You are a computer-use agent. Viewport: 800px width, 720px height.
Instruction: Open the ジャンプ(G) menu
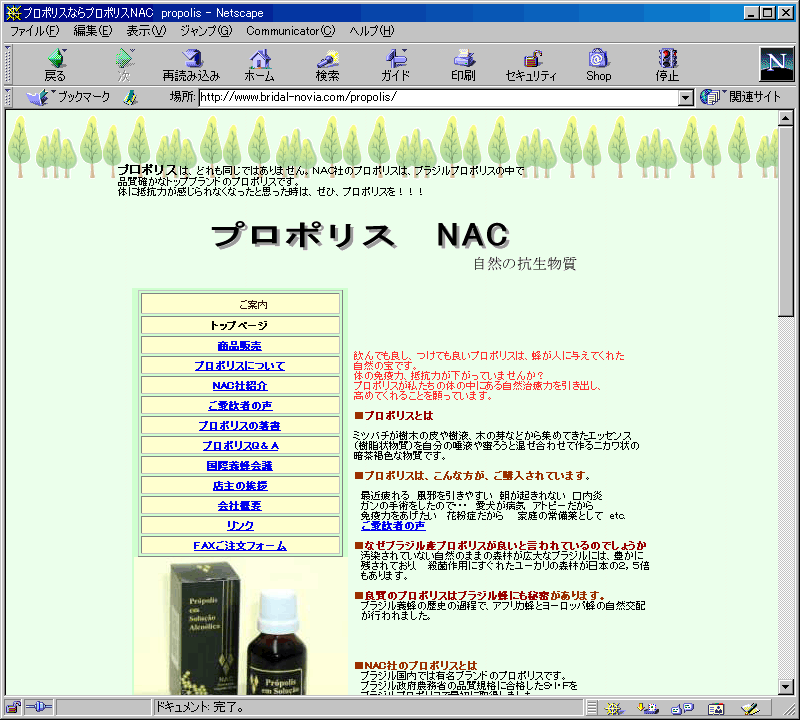pyautogui.click(x=206, y=31)
